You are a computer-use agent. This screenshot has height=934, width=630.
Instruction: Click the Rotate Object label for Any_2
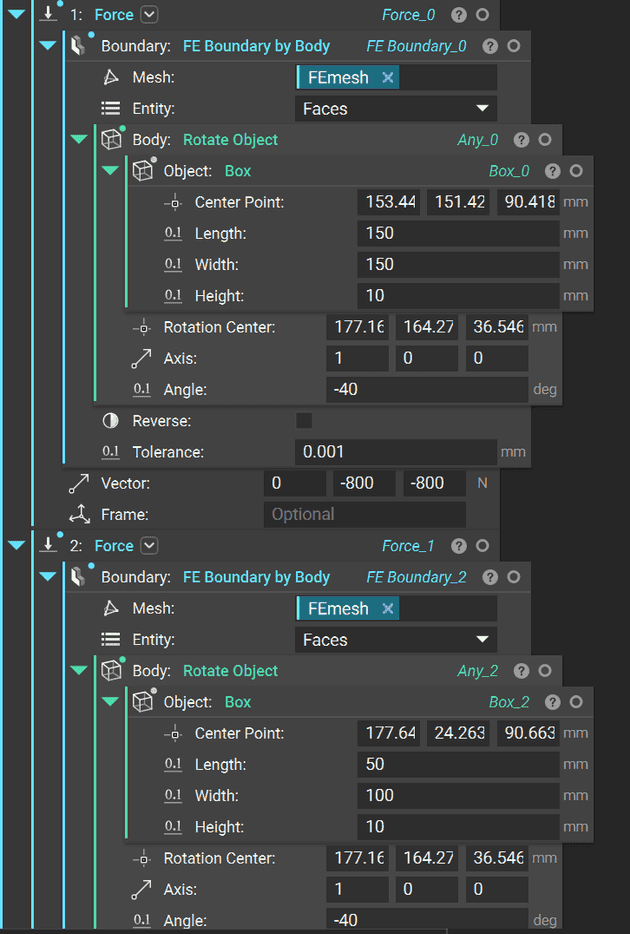pyautogui.click(x=230, y=671)
